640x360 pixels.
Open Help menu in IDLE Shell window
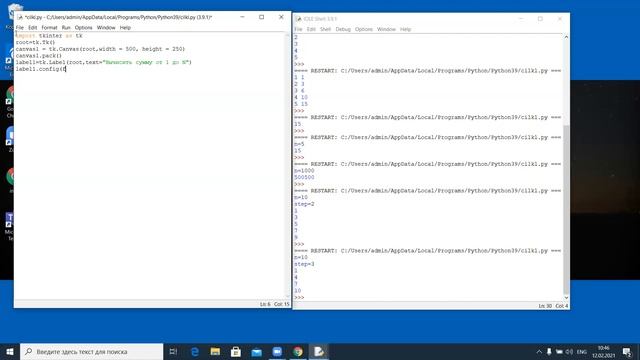(x=405, y=29)
